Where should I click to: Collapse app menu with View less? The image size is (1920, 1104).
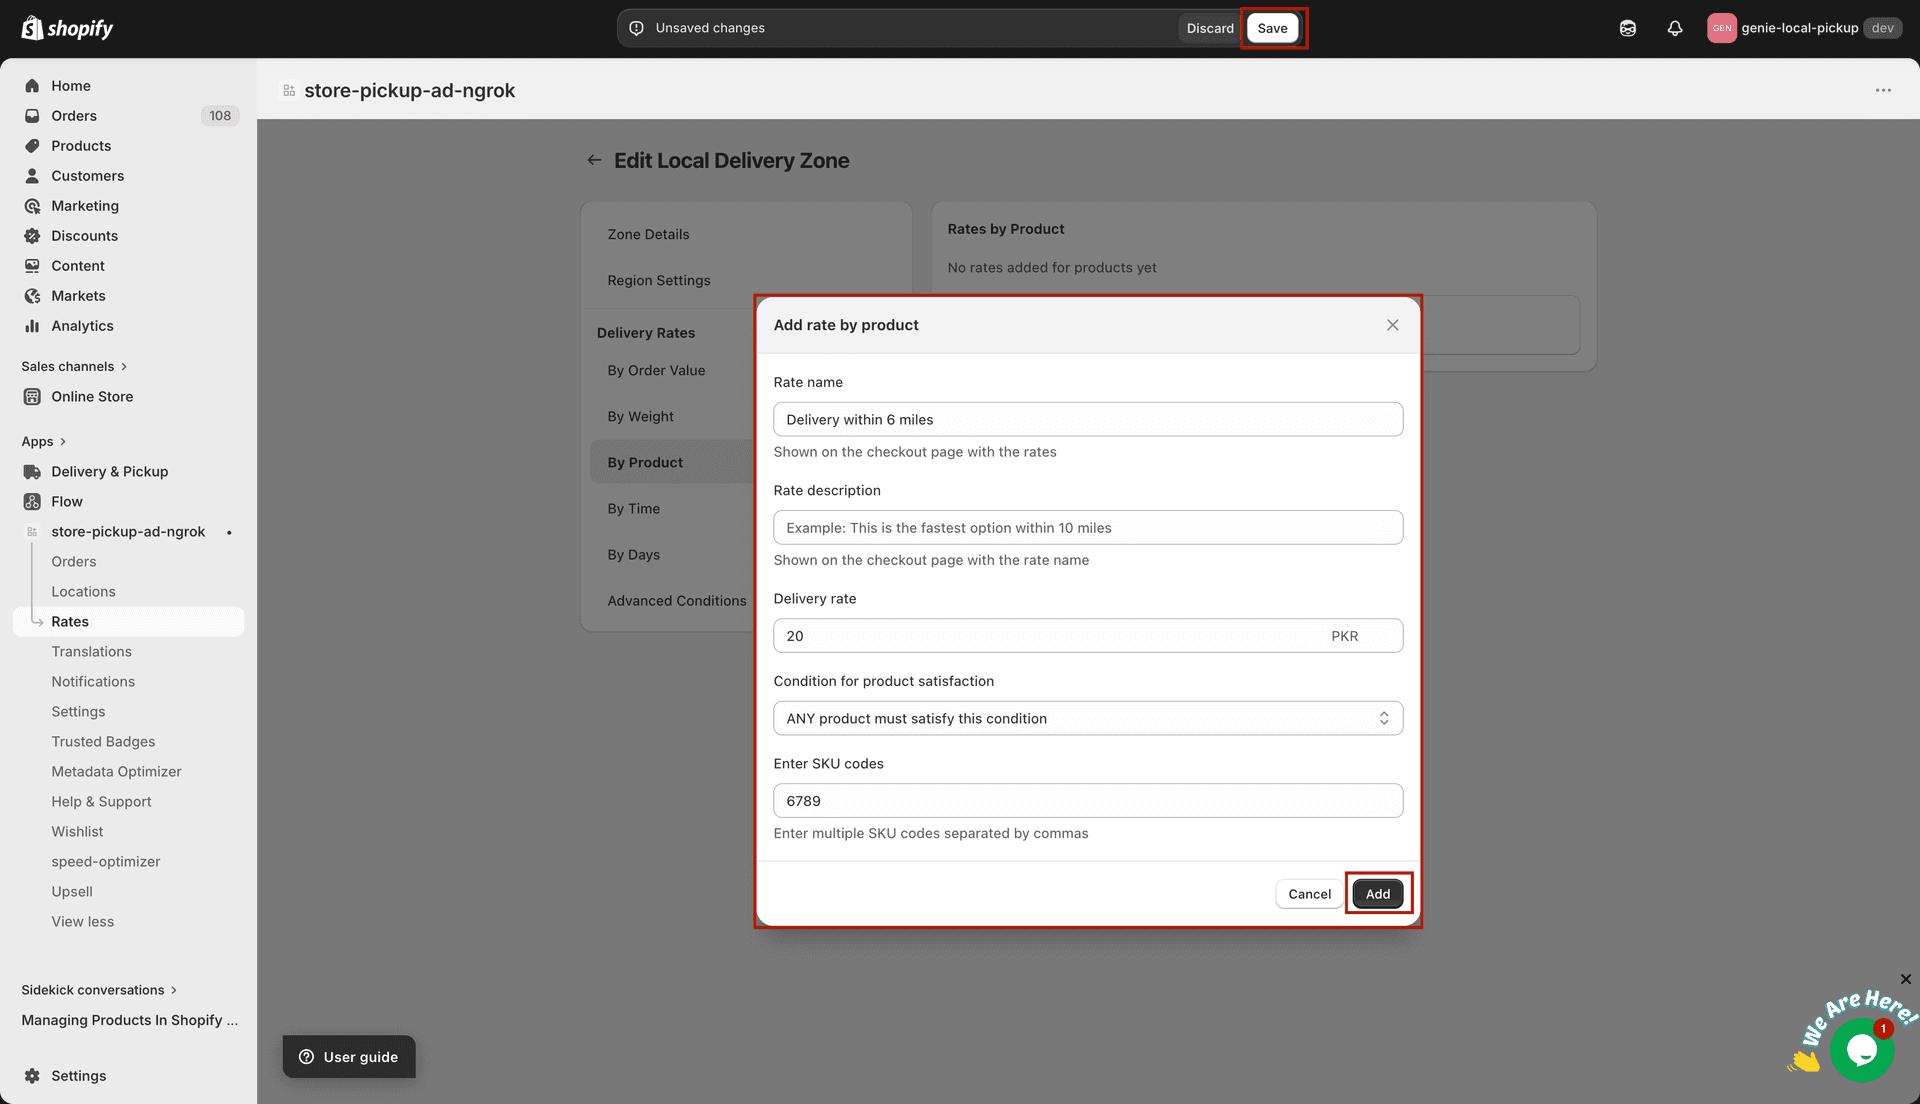[x=82, y=922]
